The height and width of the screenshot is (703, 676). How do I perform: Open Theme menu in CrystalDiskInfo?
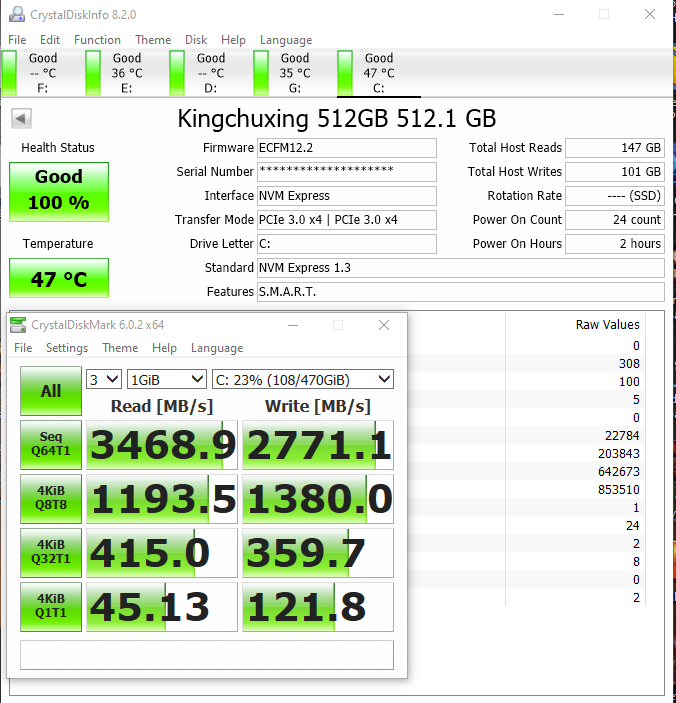click(x=153, y=40)
